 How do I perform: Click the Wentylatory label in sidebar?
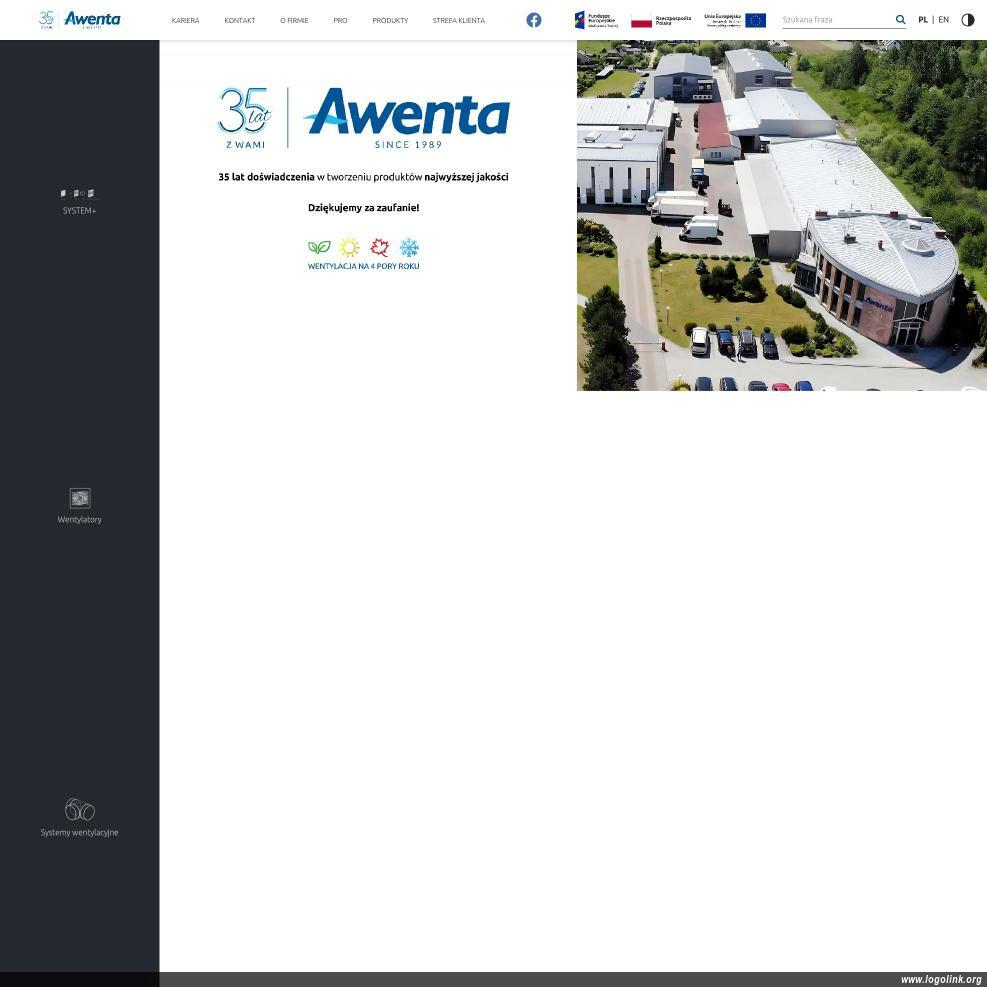point(79,519)
